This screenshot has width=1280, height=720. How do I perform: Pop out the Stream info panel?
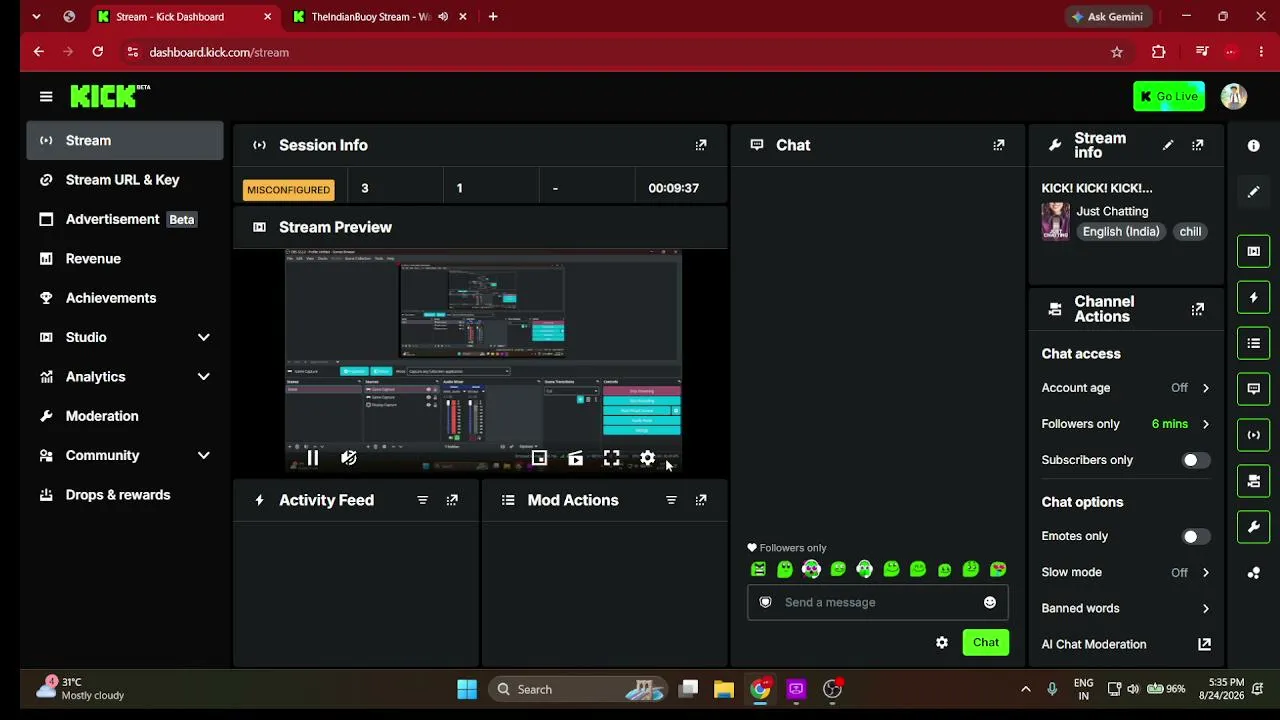point(1198,145)
